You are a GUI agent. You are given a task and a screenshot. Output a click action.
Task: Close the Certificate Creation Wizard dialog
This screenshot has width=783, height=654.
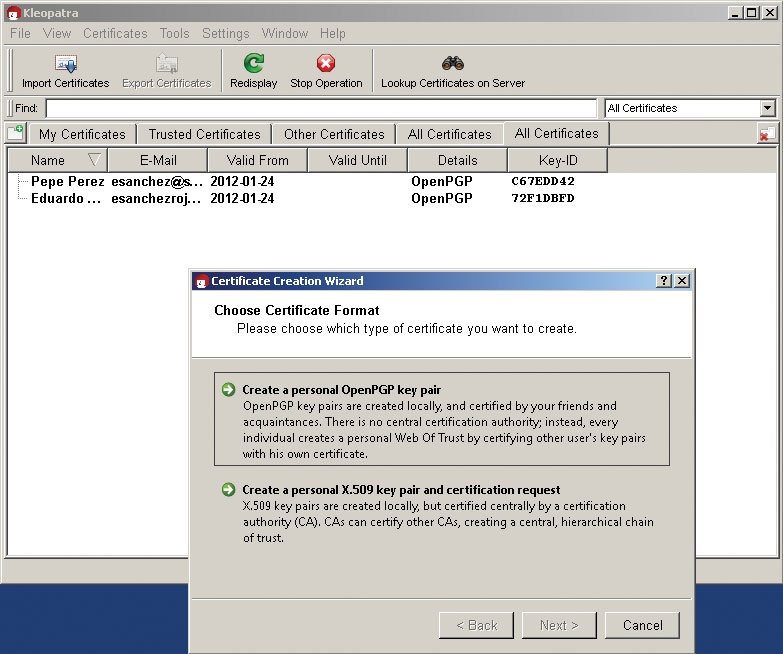click(x=682, y=281)
